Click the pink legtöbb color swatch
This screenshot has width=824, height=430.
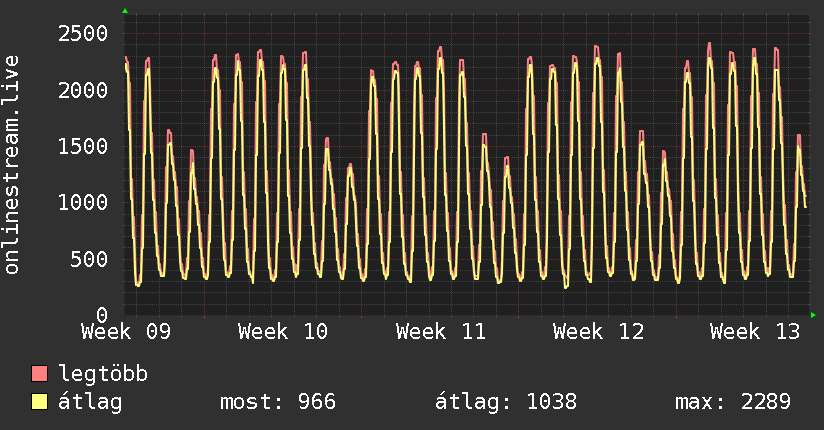(39, 373)
